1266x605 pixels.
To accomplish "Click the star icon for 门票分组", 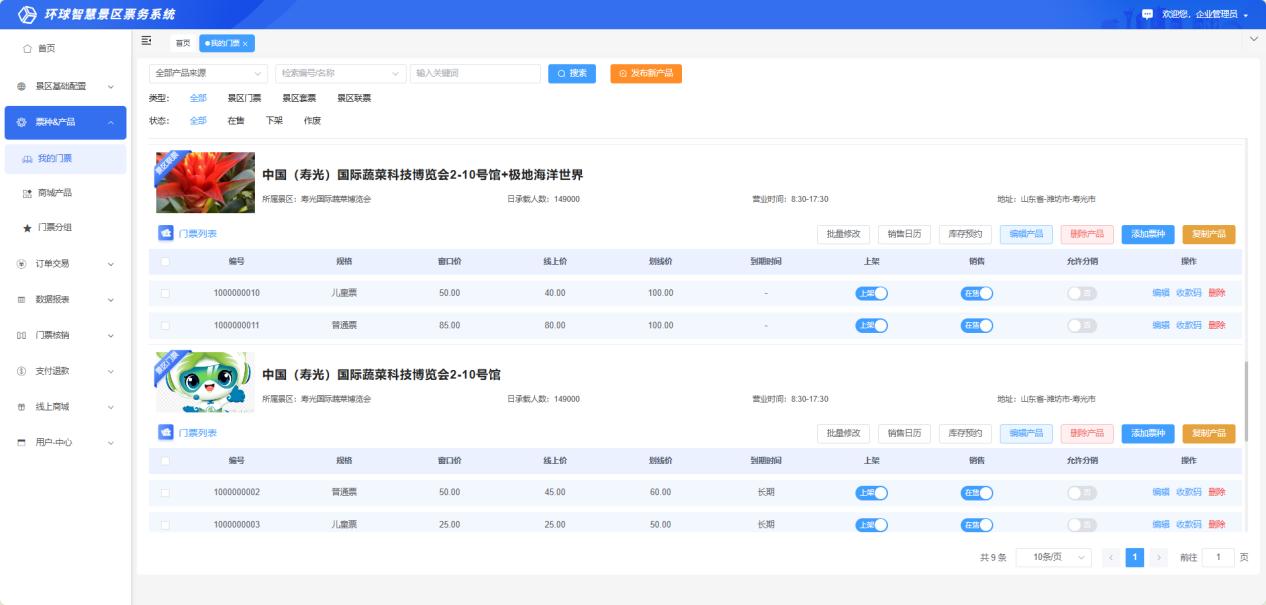I will 27,228.
